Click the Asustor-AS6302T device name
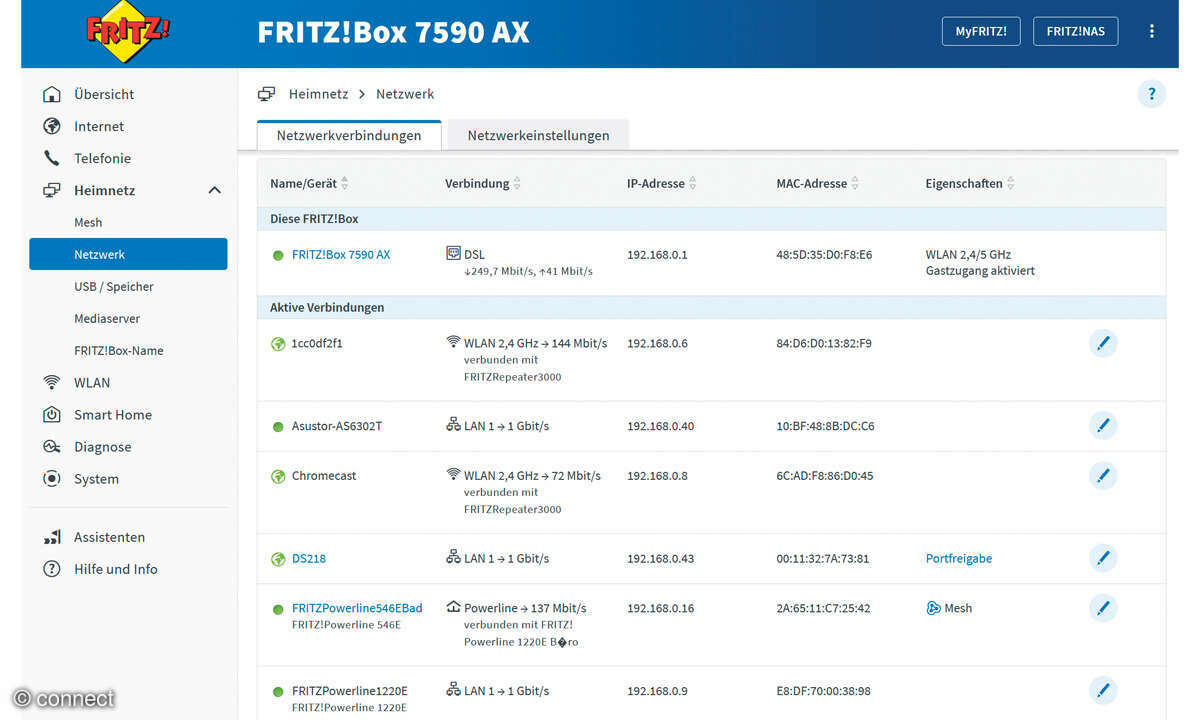The image size is (1200, 720). (x=337, y=426)
